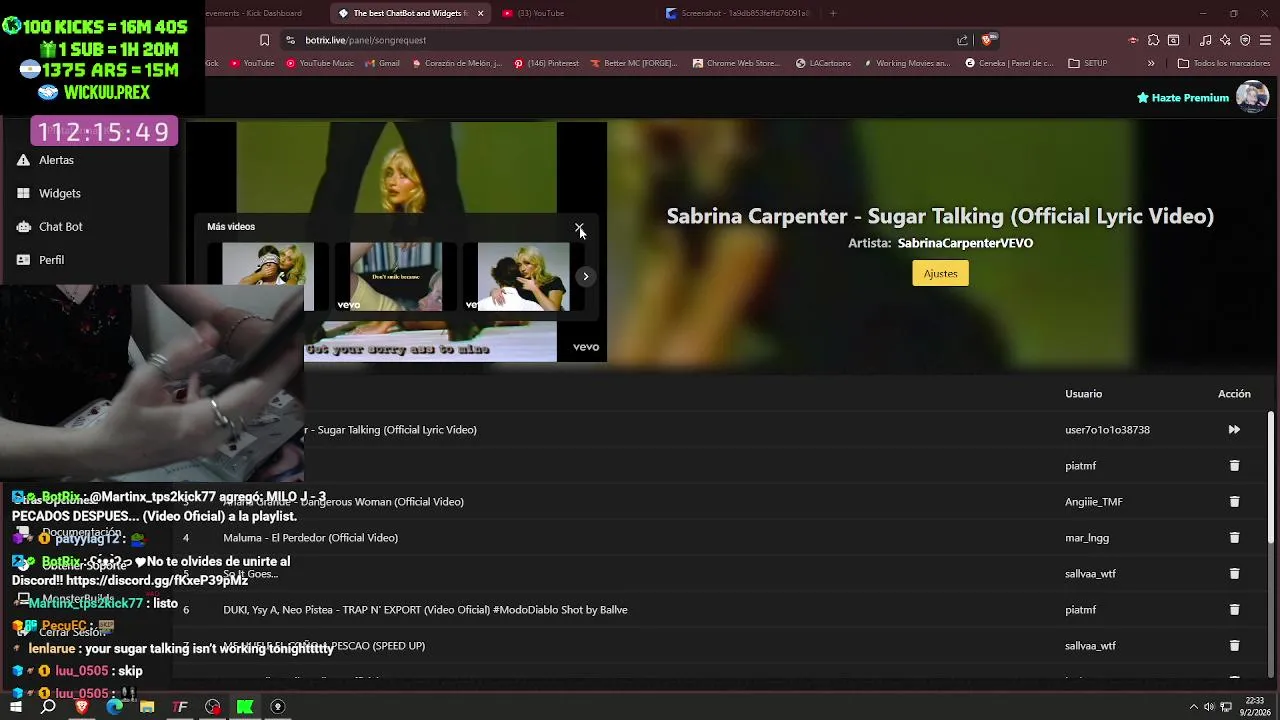
Task: Delete DUKI TRAP N' EXPORT request
Action: [x=1234, y=610]
